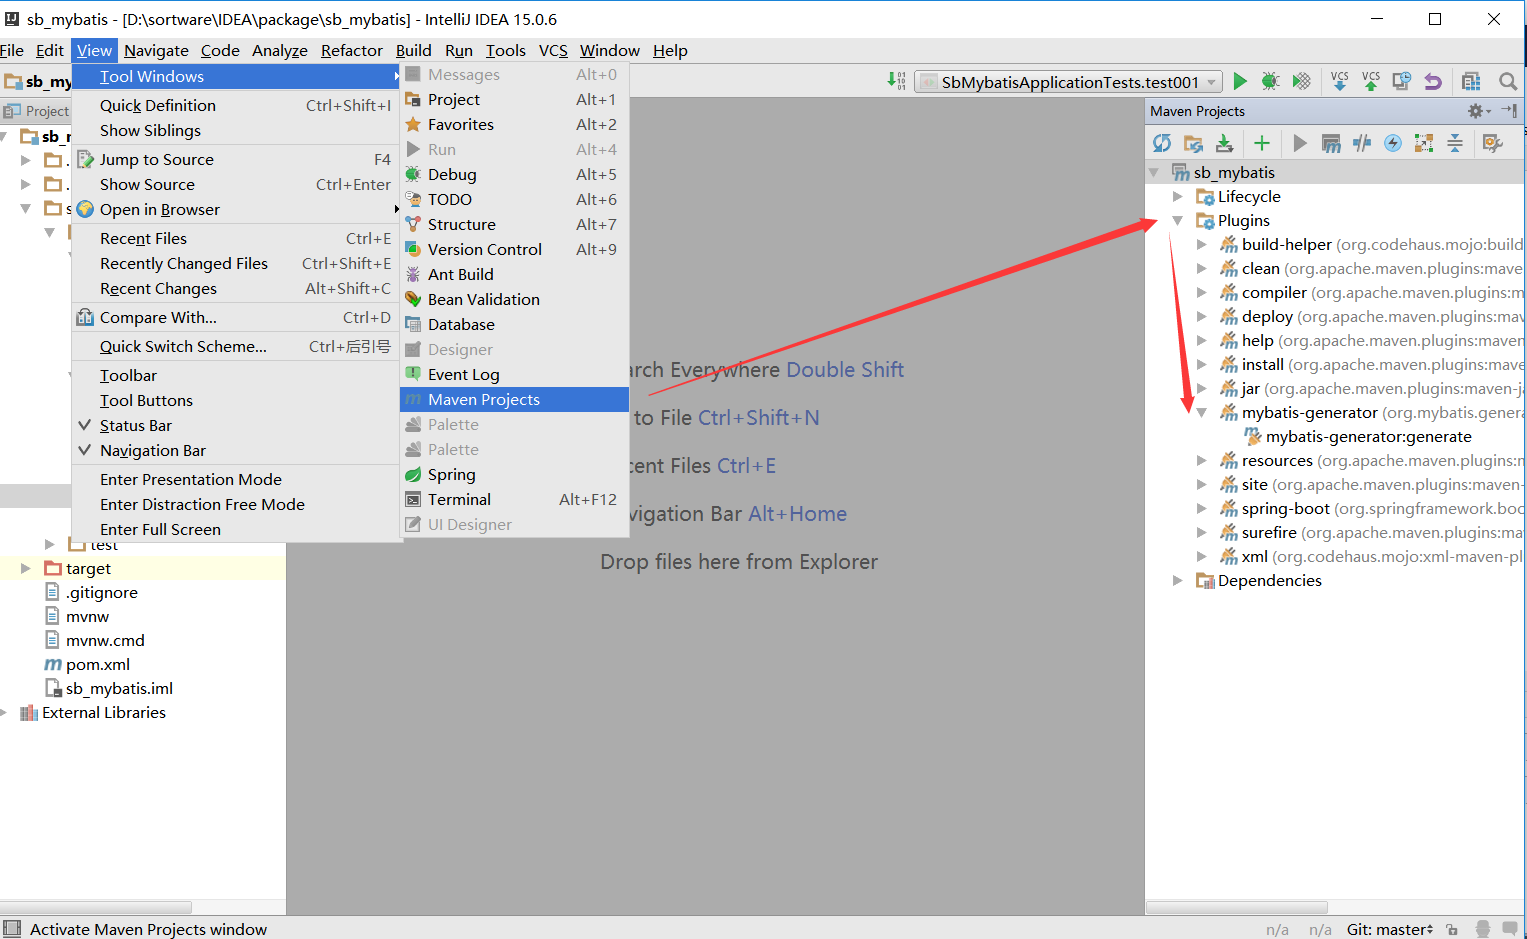Click the surefire plugin entry

[x=1269, y=533]
